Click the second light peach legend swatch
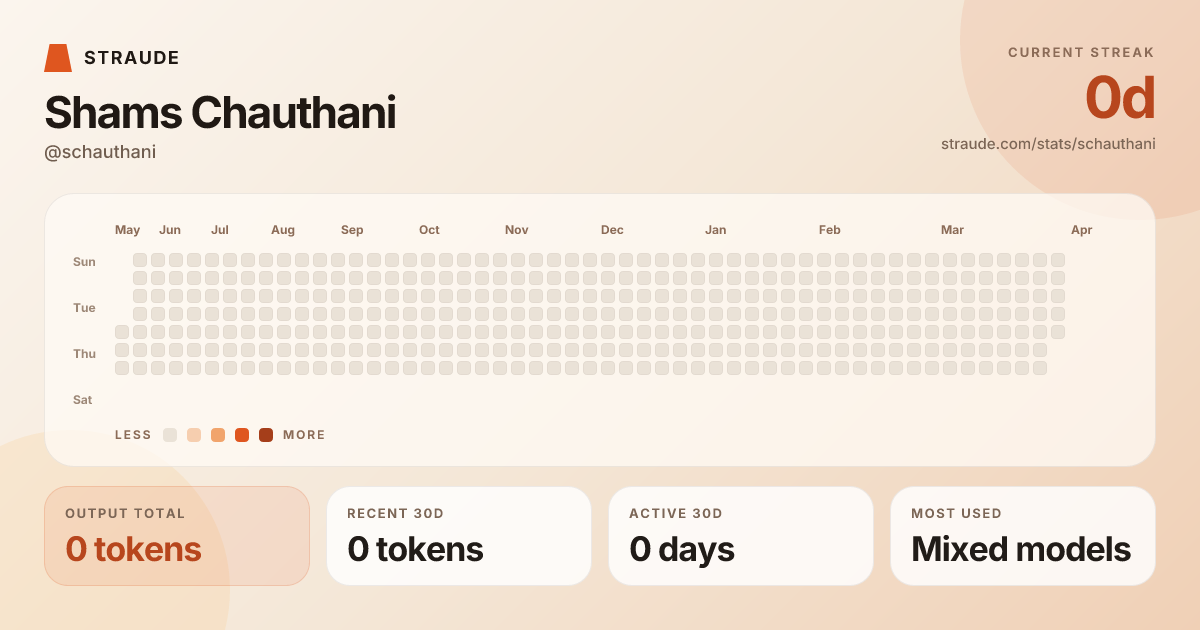This screenshot has width=1200, height=630. coord(194,435)
